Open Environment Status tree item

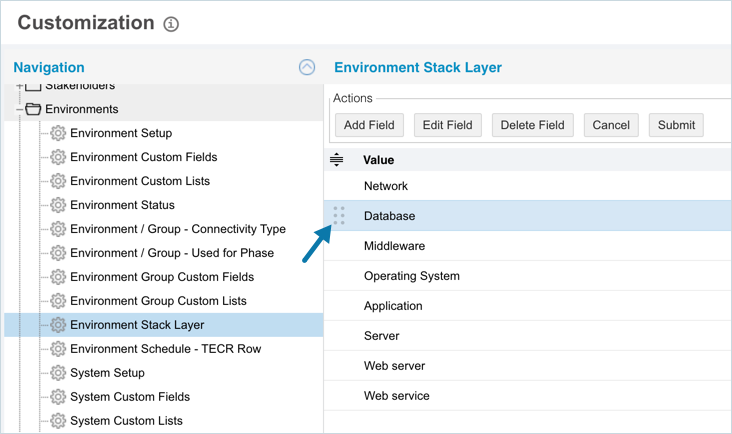point(122,205)
